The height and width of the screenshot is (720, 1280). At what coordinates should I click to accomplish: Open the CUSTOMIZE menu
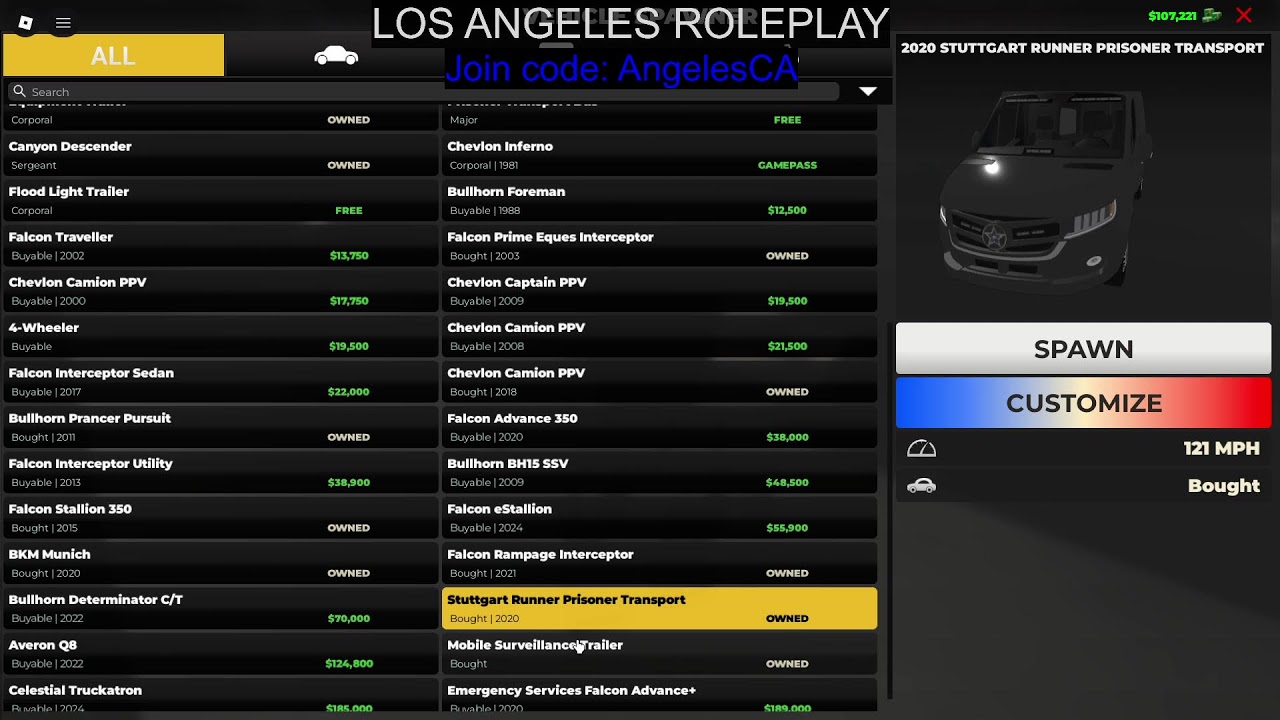click(1083, 403)
